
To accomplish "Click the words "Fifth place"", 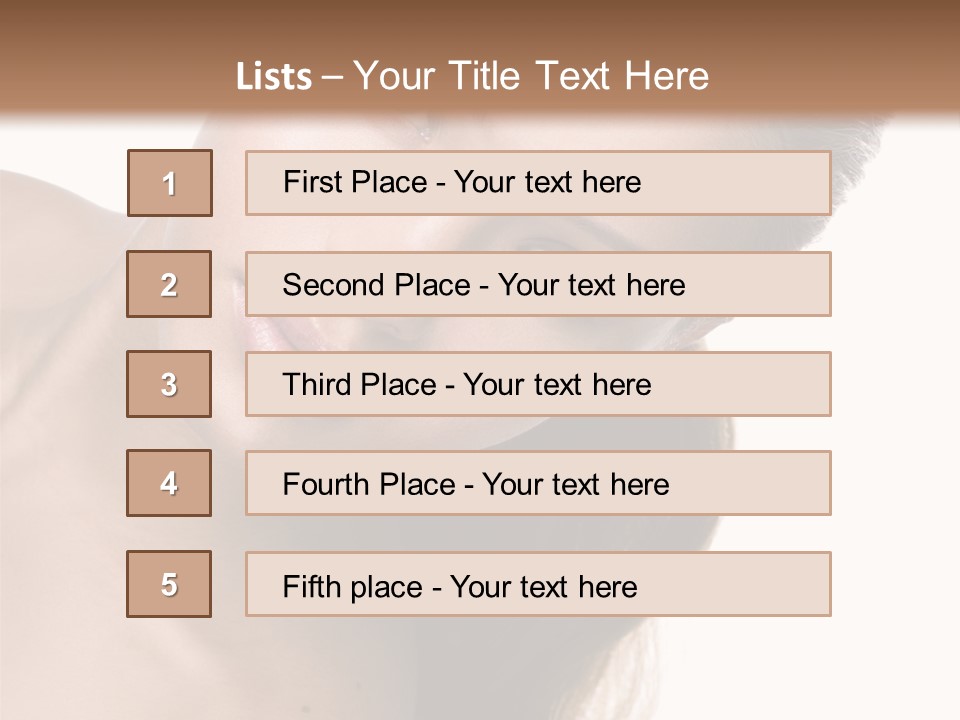I will (x=353, y=586).
